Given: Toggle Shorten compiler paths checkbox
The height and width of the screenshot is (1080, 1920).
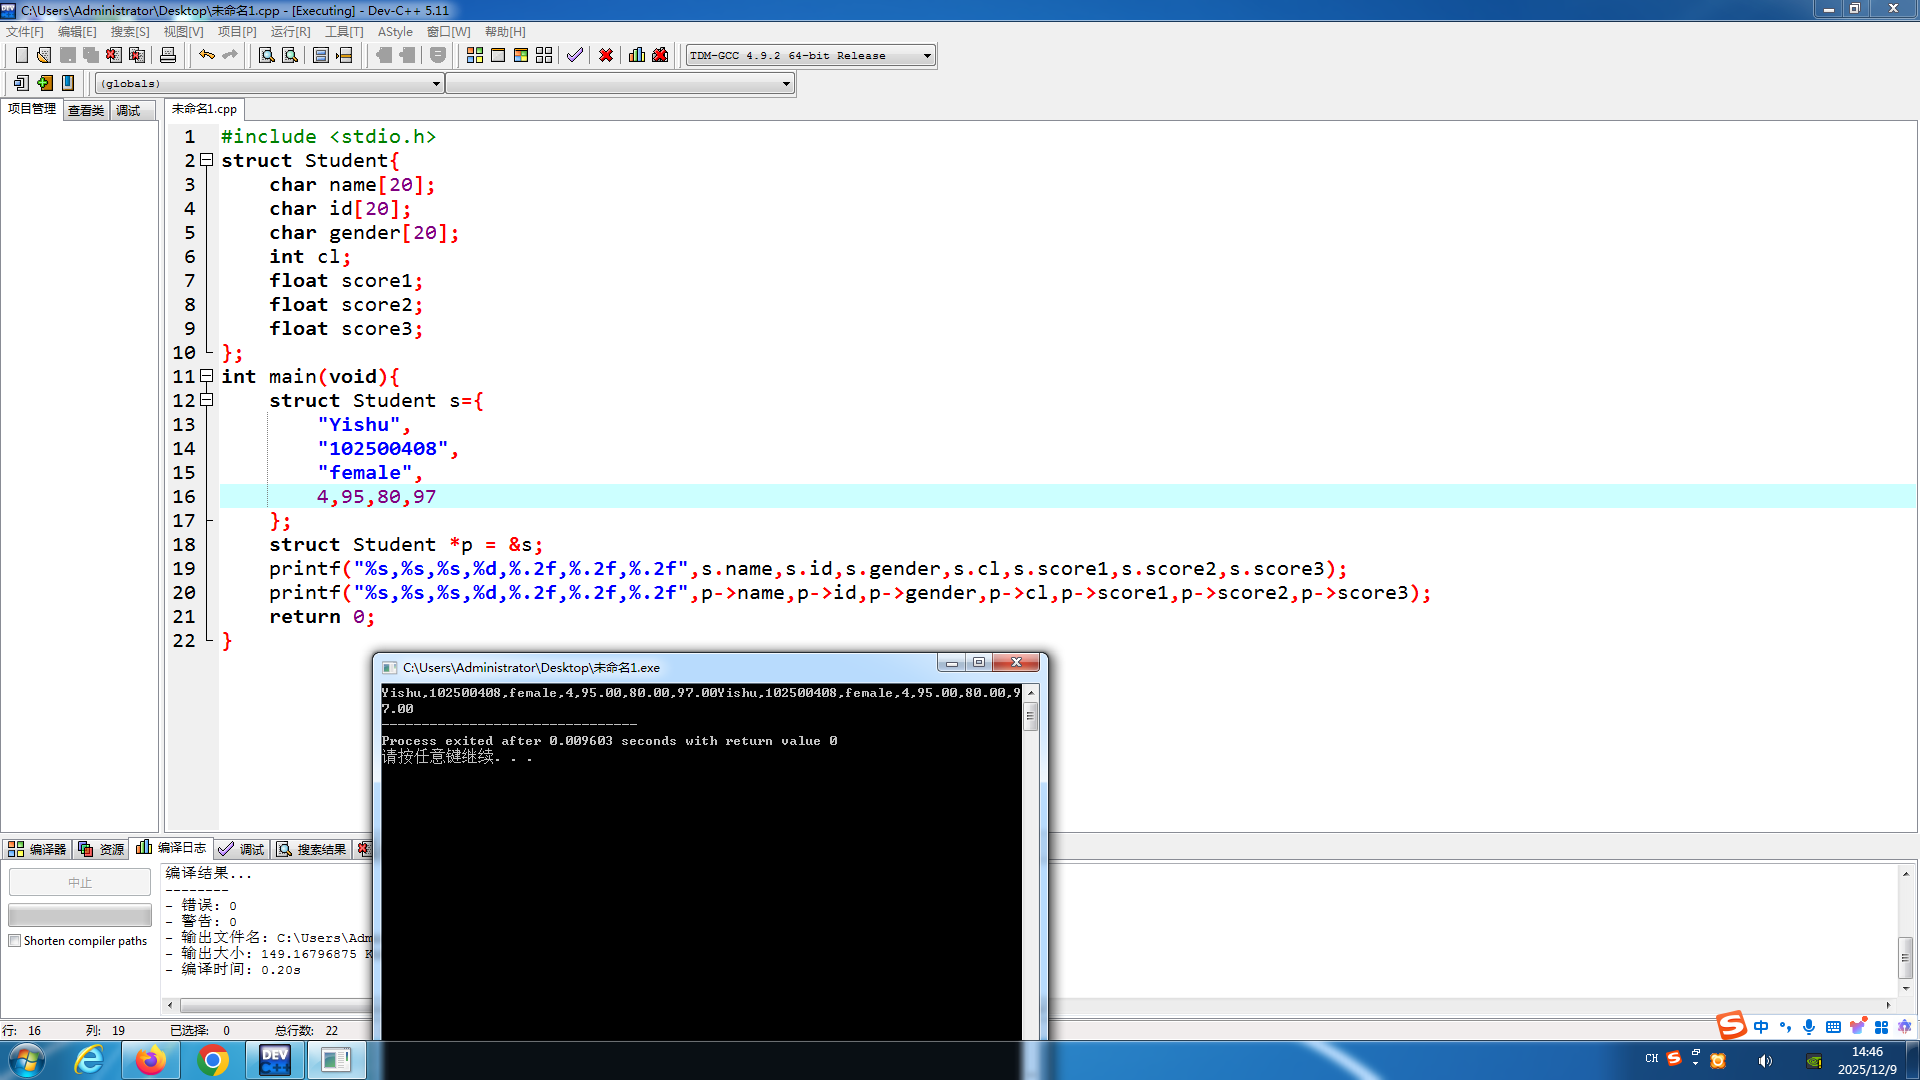Looking at the screenshot, I should click(15, 941).
